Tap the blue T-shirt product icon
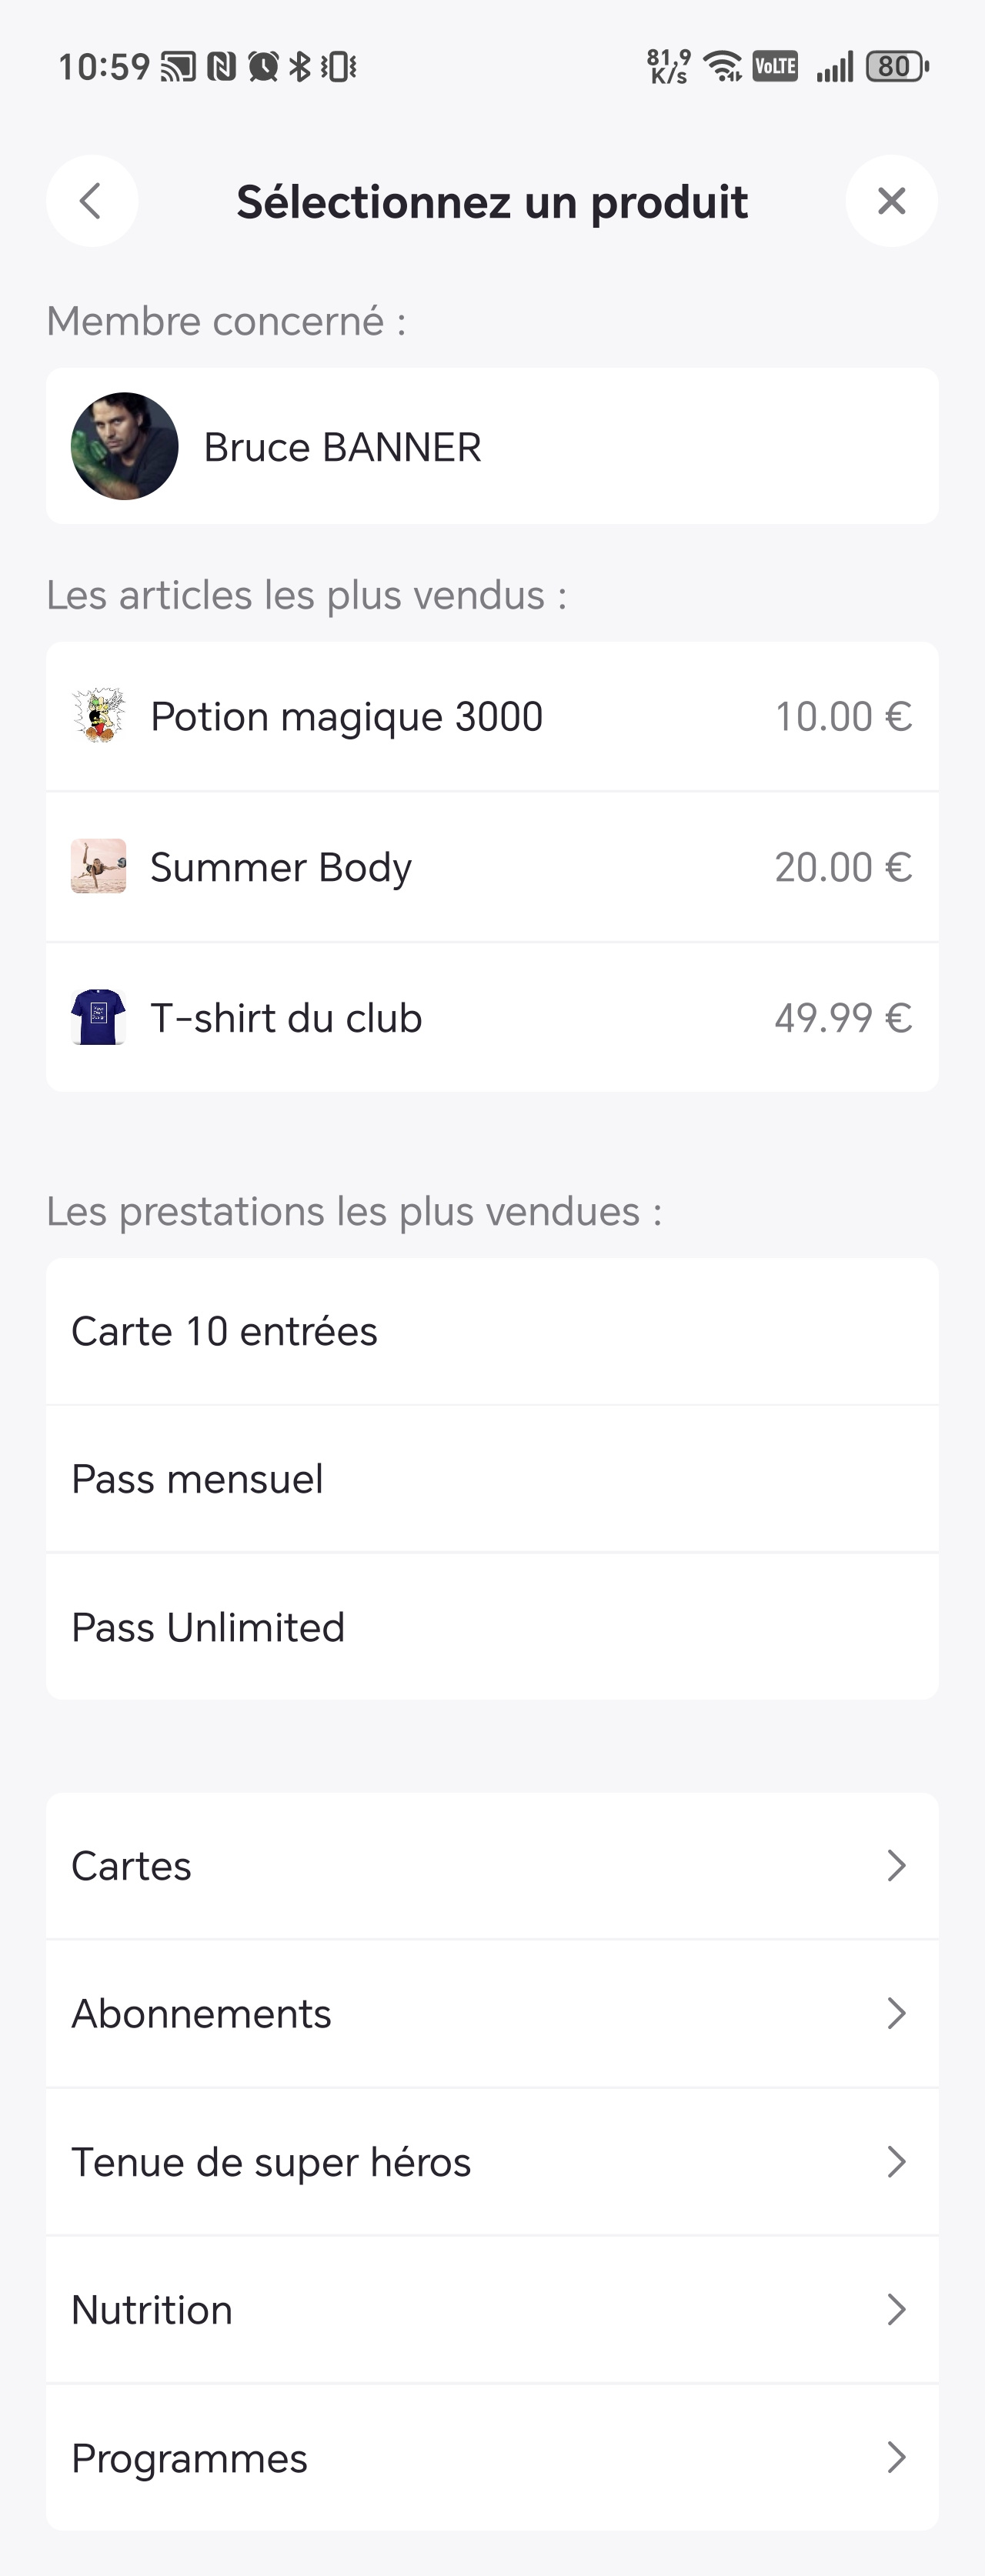 point(99,1017)
